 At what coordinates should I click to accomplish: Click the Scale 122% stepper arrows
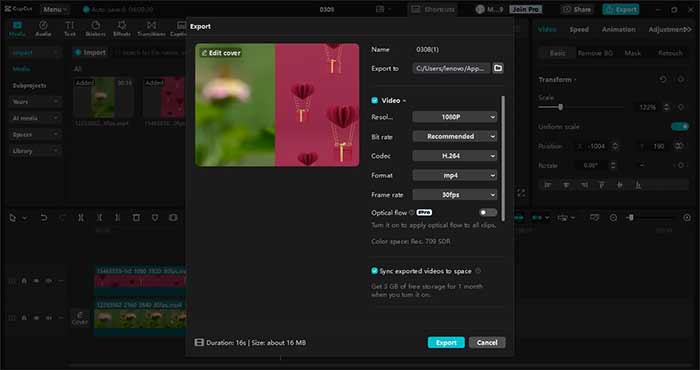666,107
